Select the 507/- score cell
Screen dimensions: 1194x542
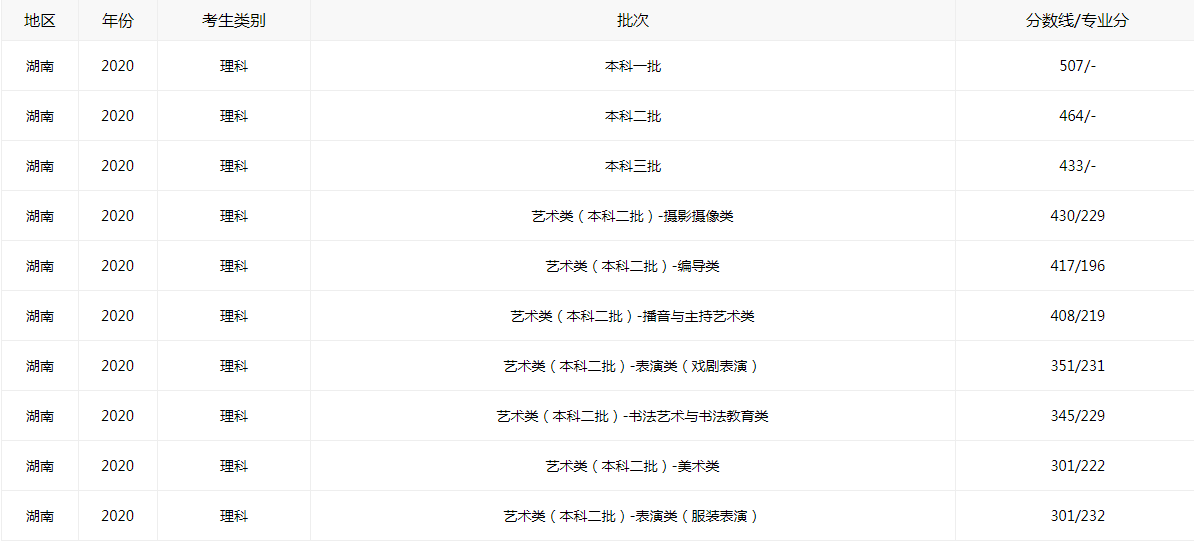1077,66
